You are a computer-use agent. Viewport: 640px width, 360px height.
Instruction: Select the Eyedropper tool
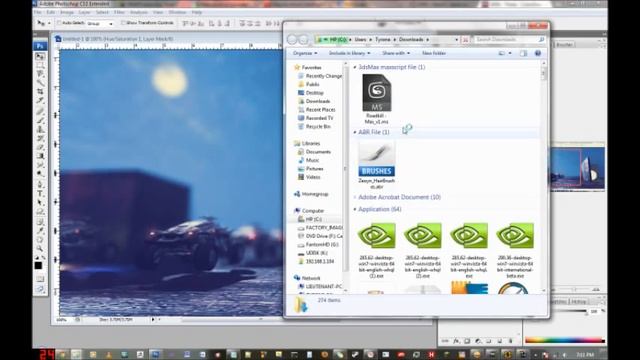pyautogui.click(x=40, y=231)
